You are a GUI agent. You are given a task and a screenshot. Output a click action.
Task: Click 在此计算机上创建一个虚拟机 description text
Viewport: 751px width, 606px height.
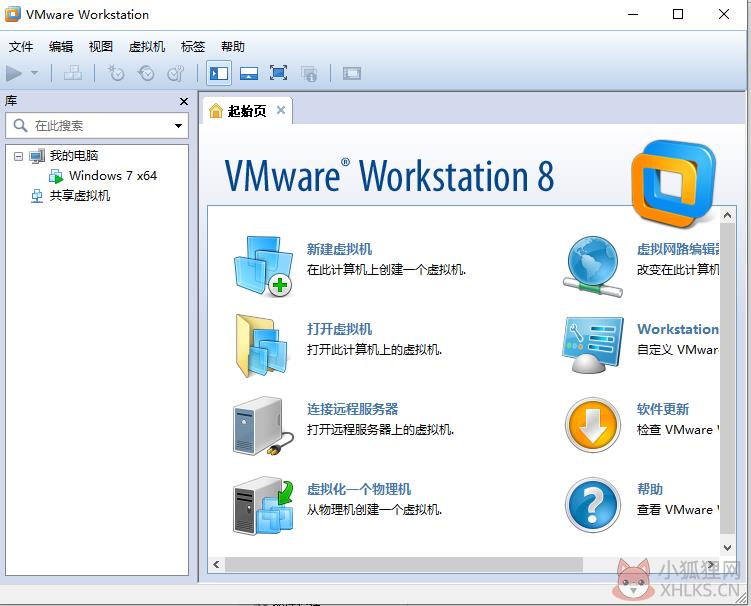pos(386,270)
